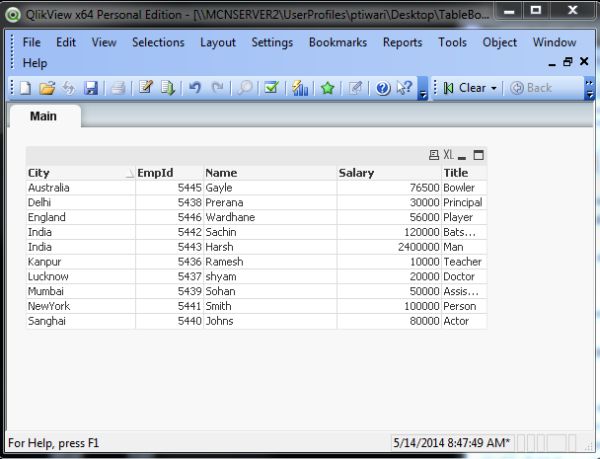Open Current Selections checkmark icon
Viewport: 600px width, 459px height.
coord(272,88)
